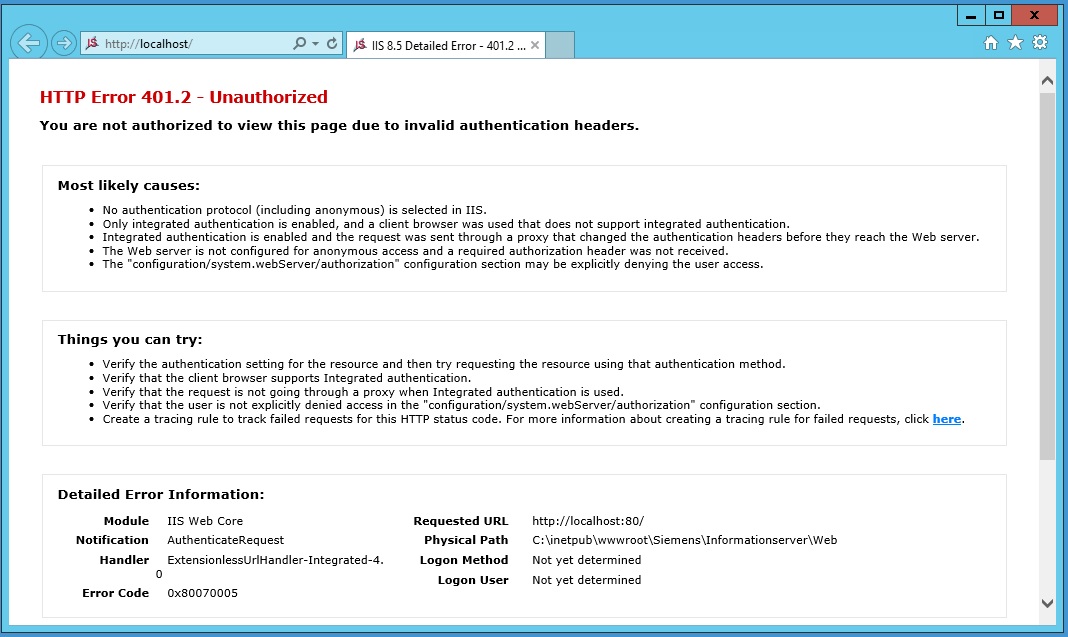Click the Logon User 'Not yet determined' value
This screenshot has width=1068, height=637.
pyautogui.click(x=586, y=580)
